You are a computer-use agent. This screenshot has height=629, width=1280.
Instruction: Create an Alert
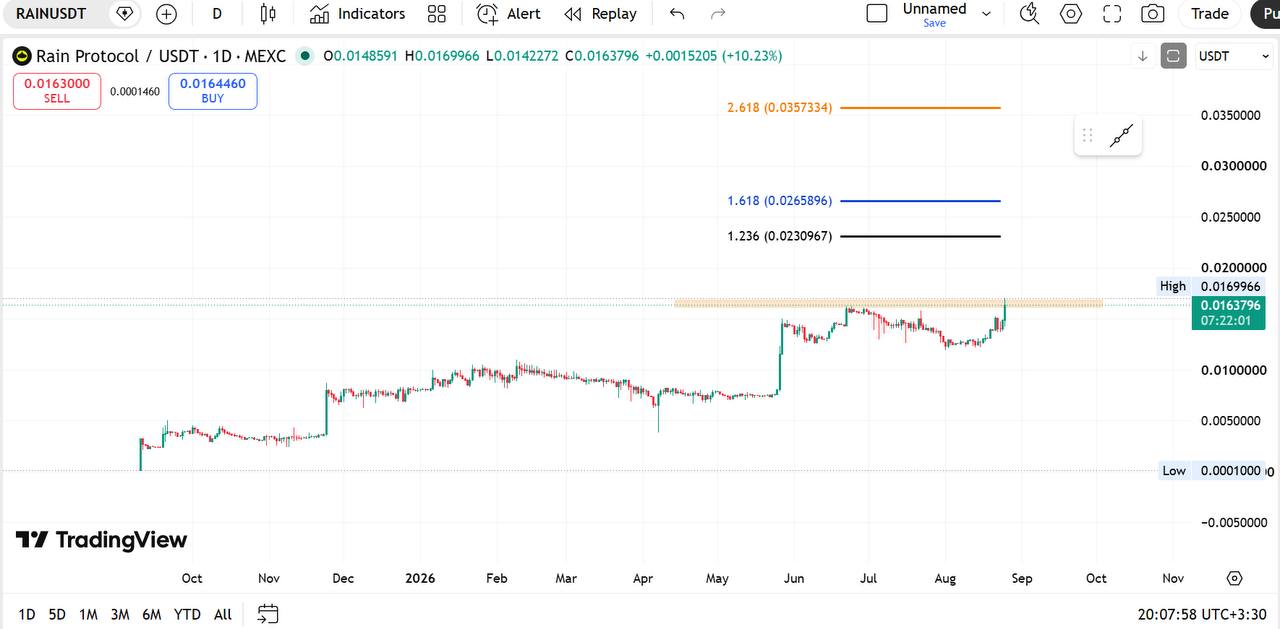click(509, 14)
